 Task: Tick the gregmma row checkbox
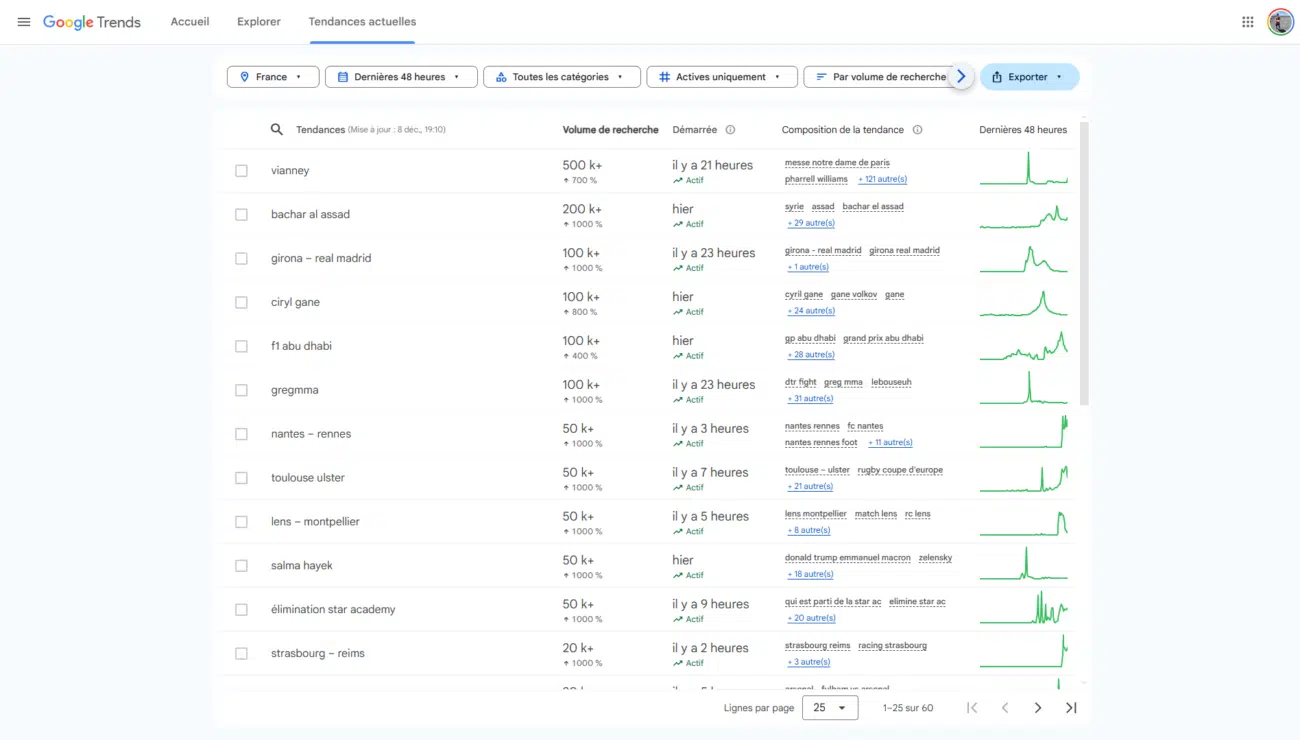coord(241,391)
